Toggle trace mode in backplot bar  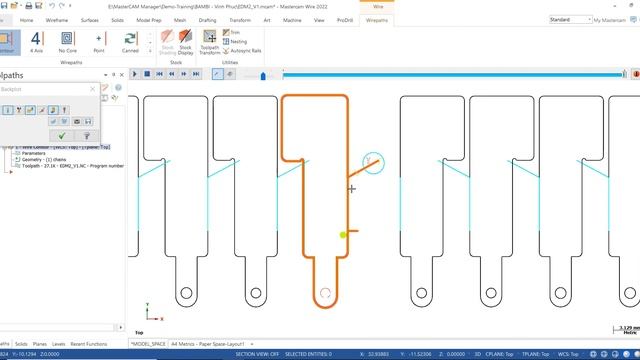[218, 74]
